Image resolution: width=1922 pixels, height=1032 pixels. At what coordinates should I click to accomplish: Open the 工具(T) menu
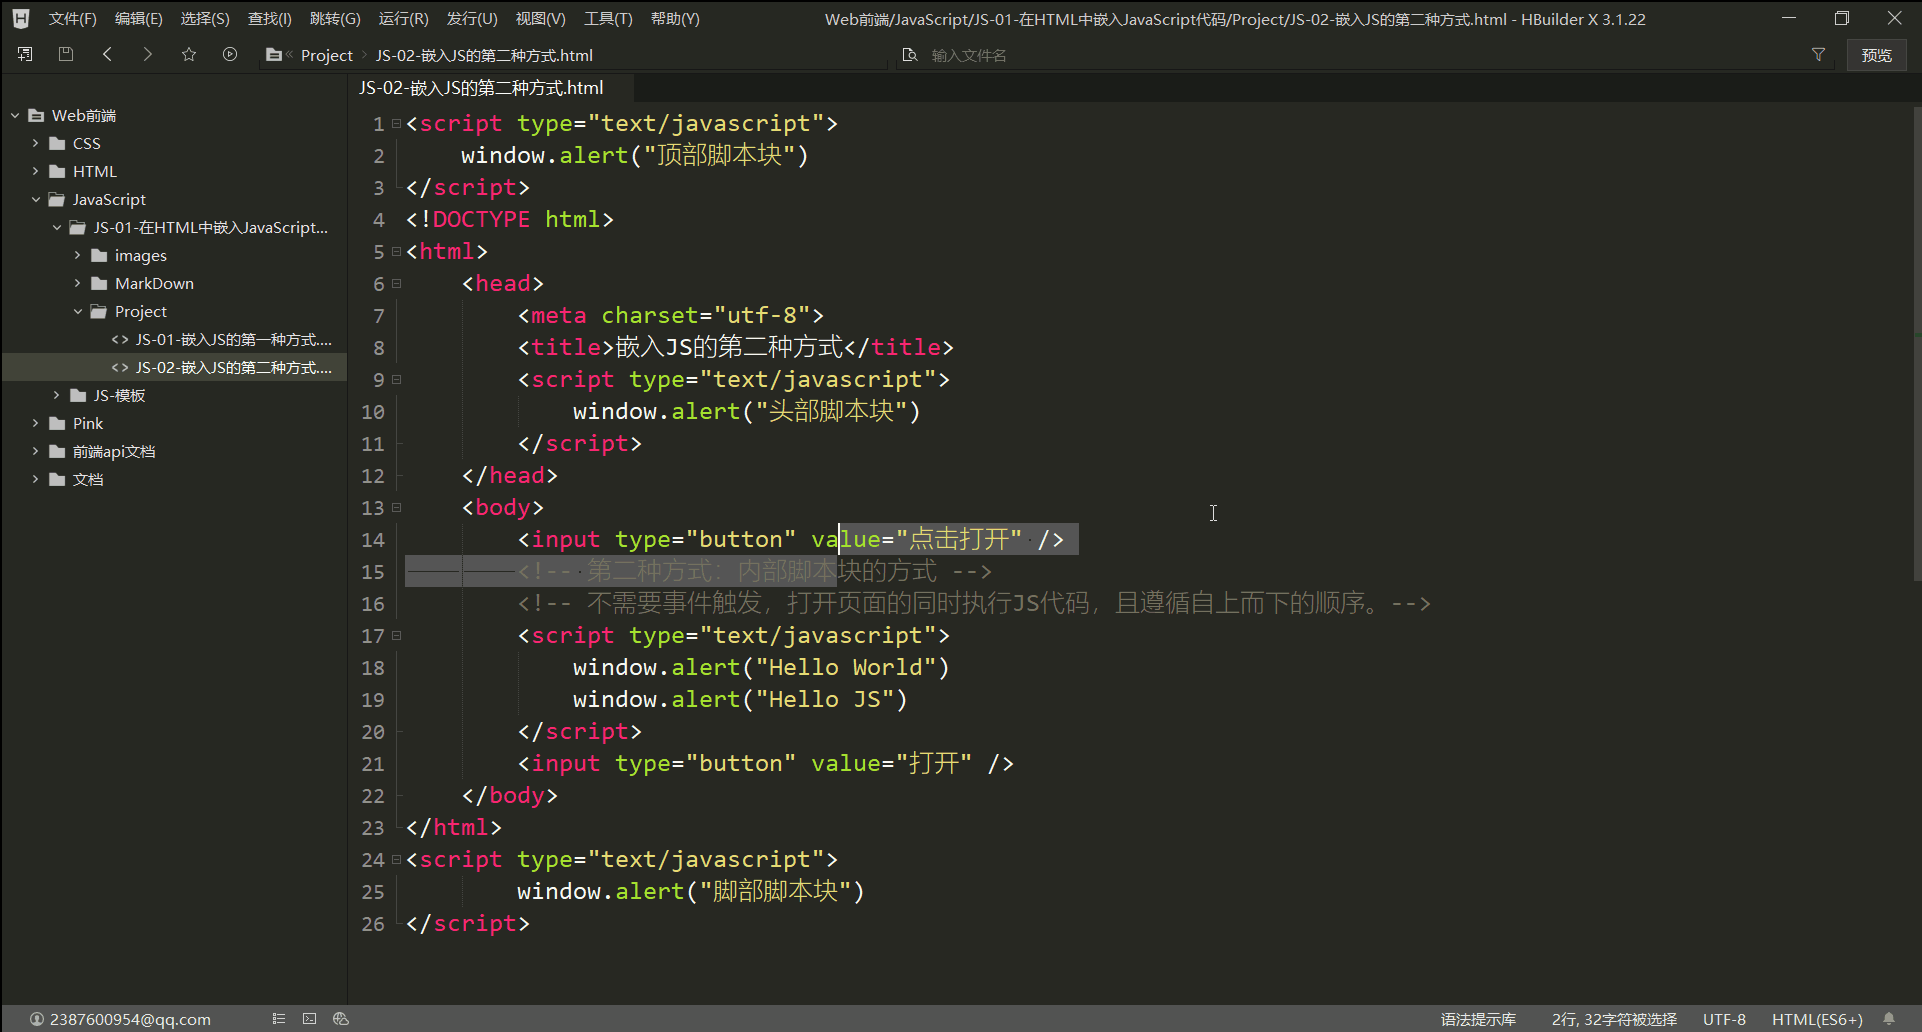click(x=608, y=19)
